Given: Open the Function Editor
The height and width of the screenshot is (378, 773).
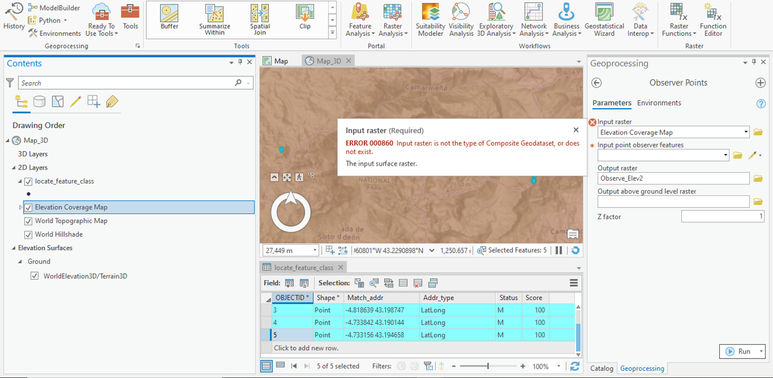Looking at the screenshot, I should coord(713,20).
